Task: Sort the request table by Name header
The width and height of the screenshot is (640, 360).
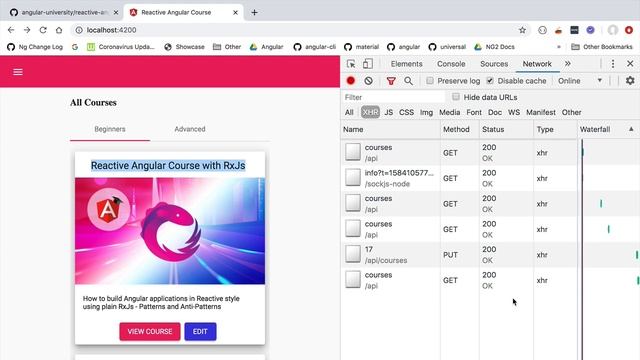Action: coord(391,129)
